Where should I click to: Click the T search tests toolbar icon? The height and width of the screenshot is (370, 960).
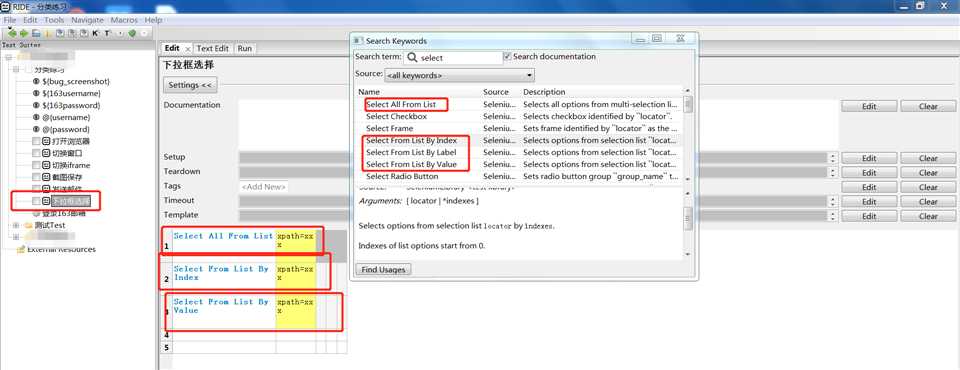107,33
